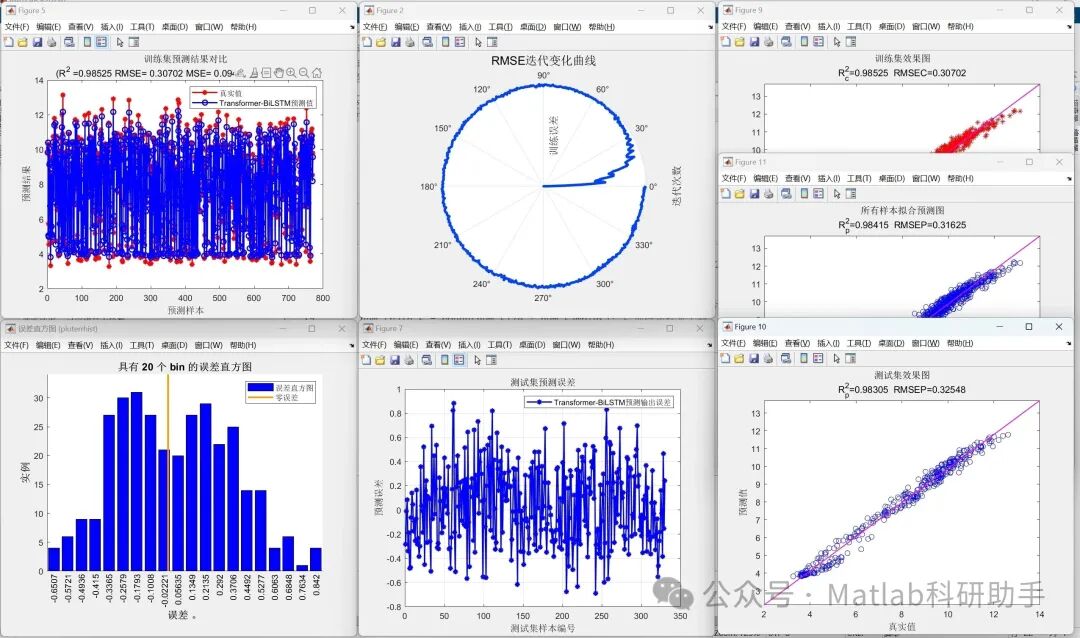The width and height of the screenshot is (1080, 638).
Task: Open 文件(F) menu in Figure 10
Action: pos(734,343)
